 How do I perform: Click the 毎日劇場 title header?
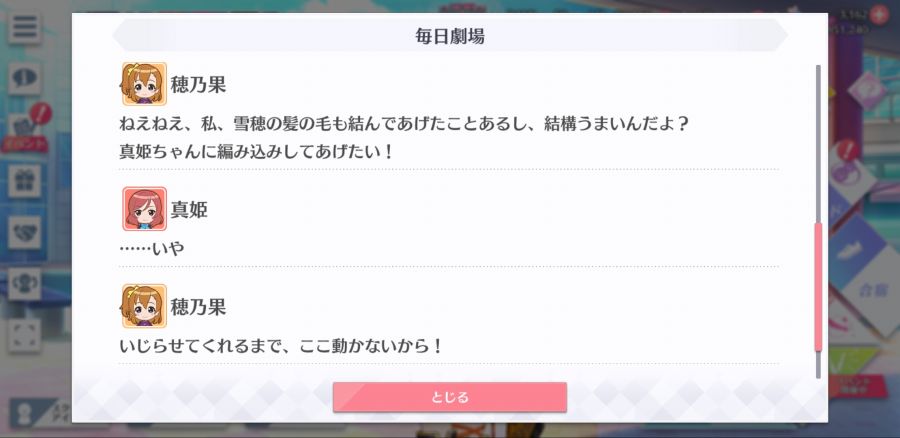coord(450,36)
